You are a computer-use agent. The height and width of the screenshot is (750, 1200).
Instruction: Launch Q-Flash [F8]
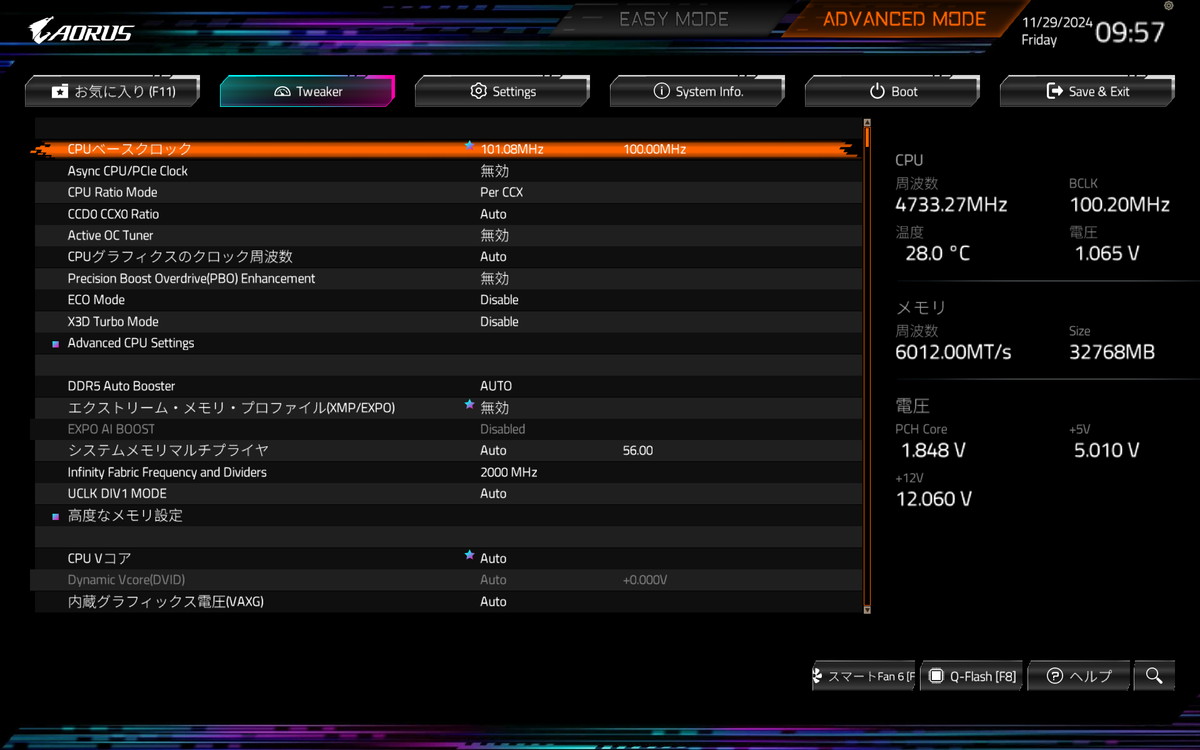point(972,676)
